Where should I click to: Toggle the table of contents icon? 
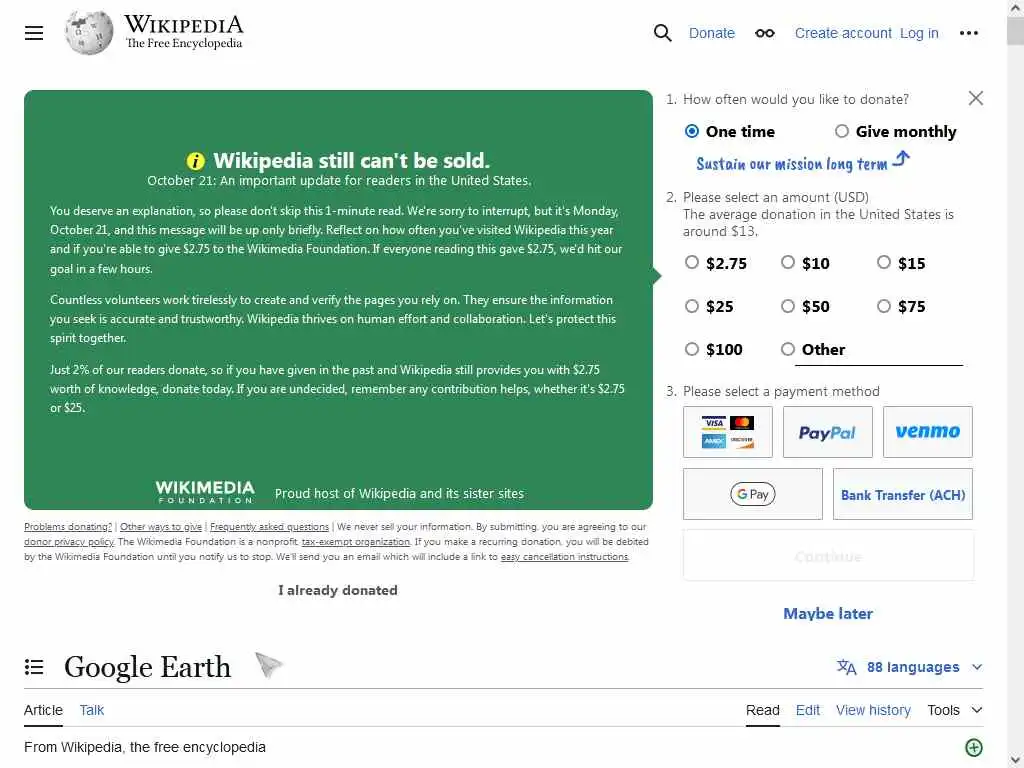(x=34, y=667)
